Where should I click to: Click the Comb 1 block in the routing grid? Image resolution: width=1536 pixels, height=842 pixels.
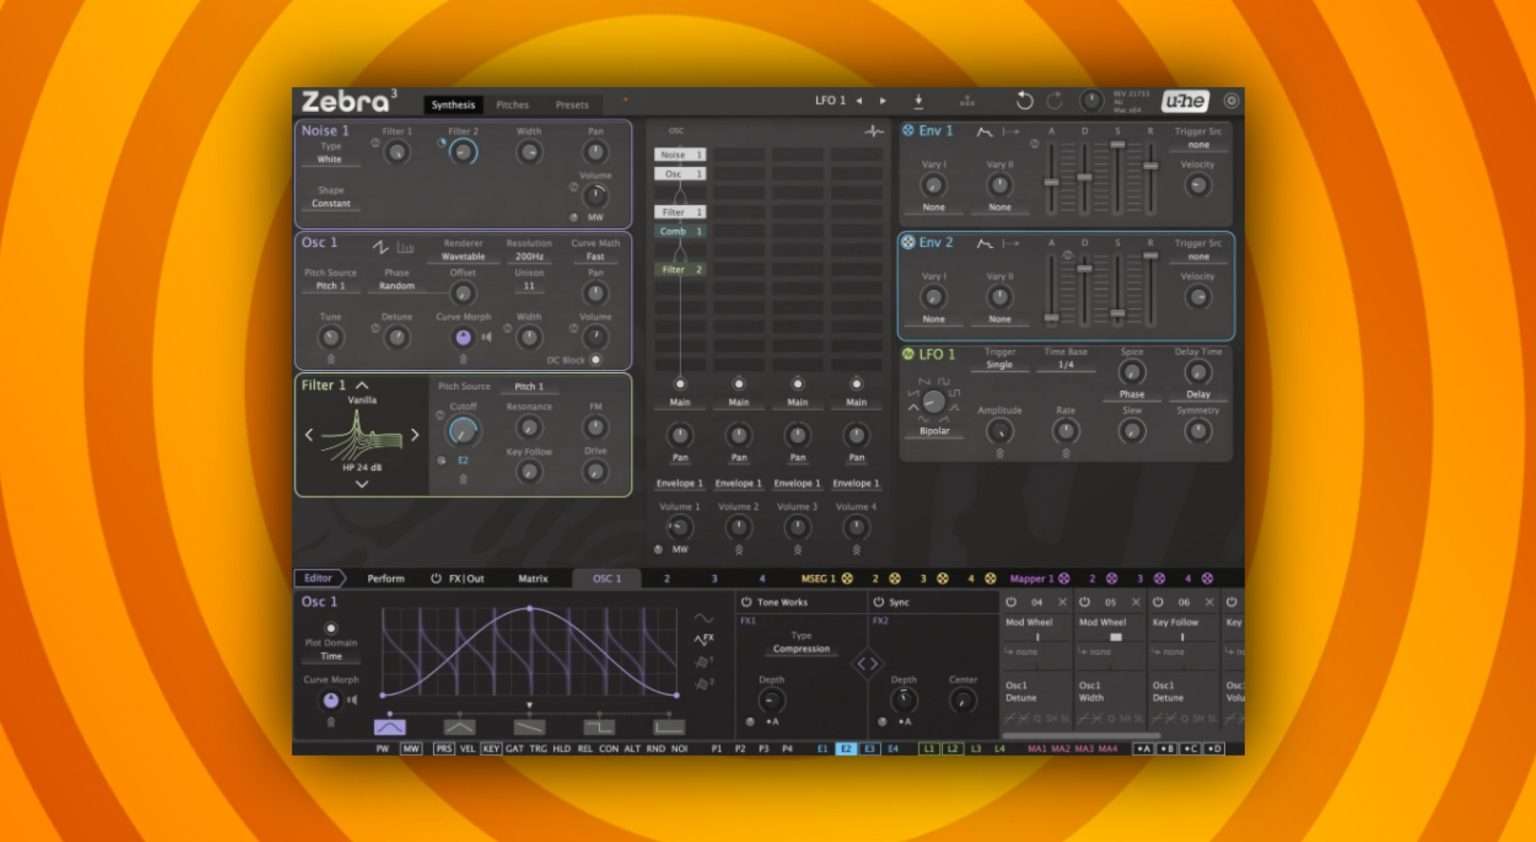coord(680,231)
